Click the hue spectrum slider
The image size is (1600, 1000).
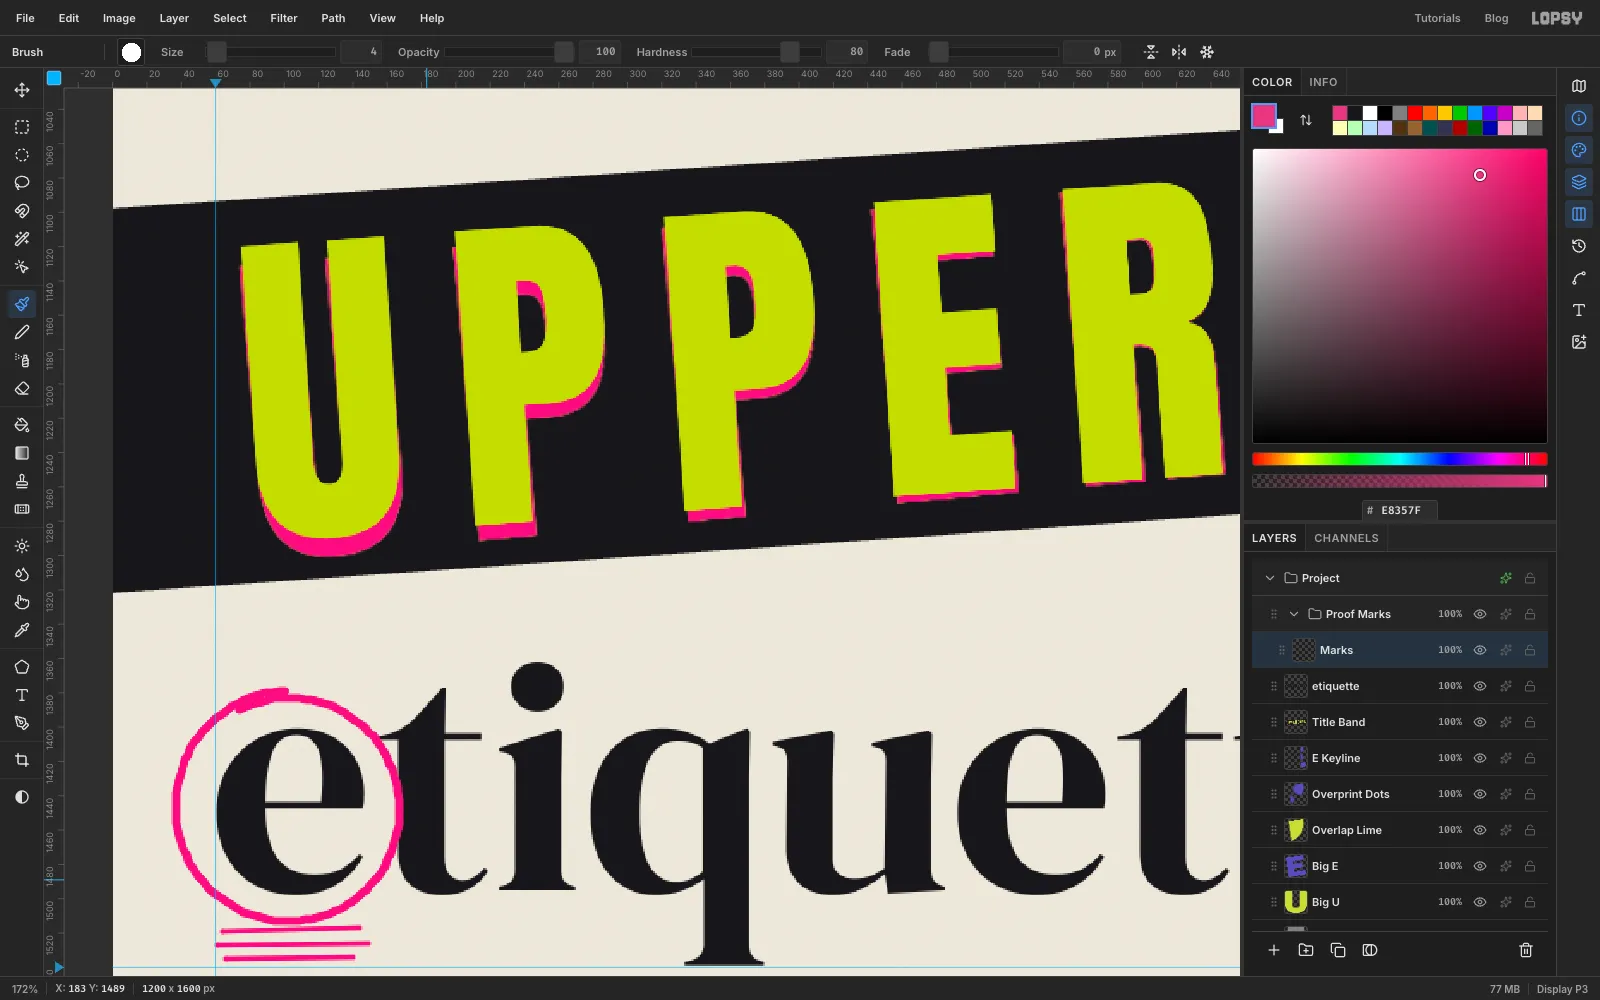tap(1400, 459)
